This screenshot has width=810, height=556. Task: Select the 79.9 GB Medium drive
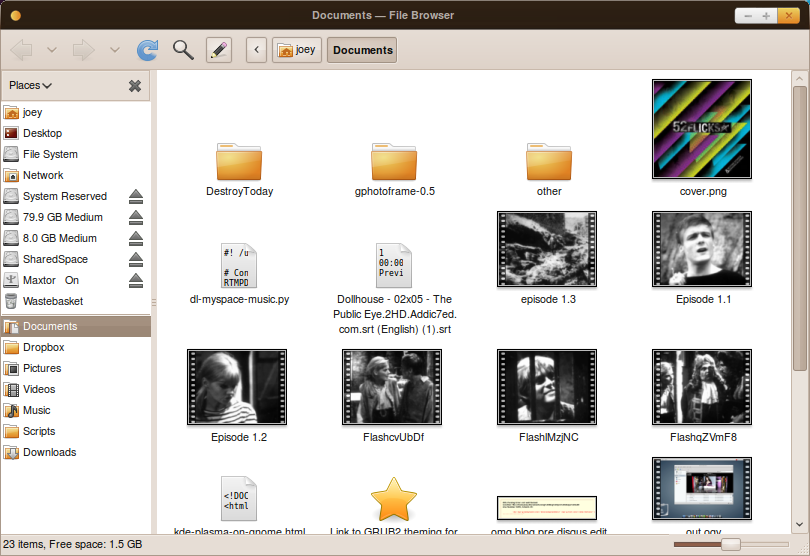(65, 217)
